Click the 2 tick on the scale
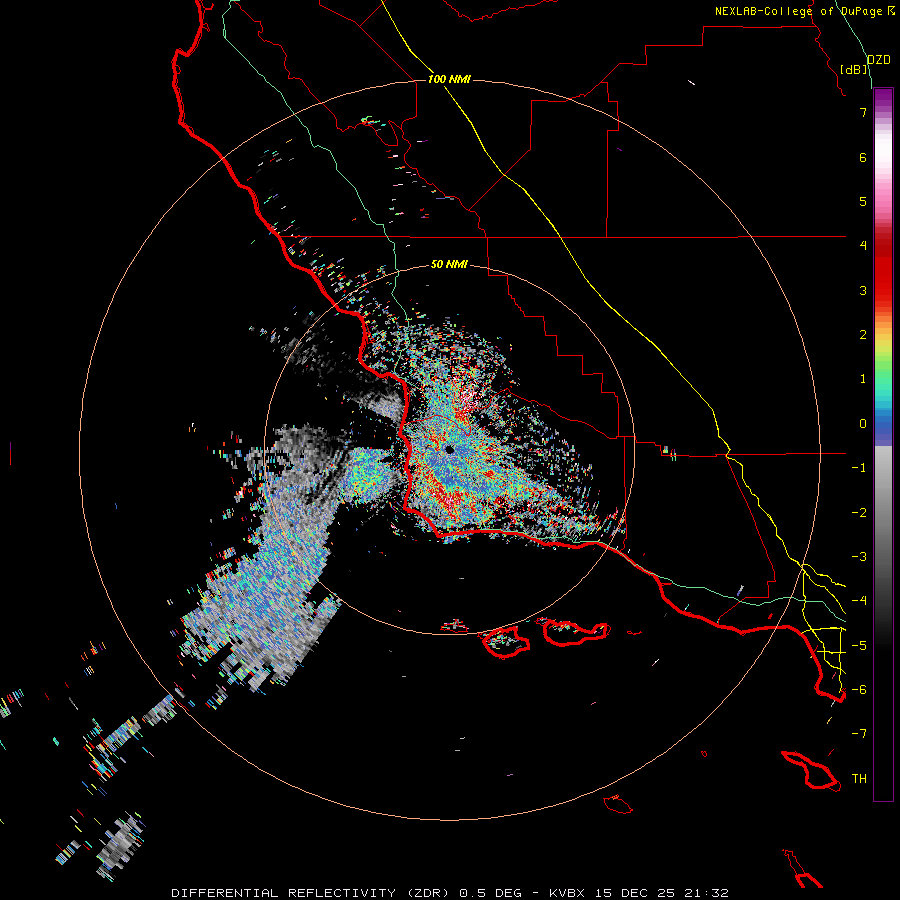This screenshot has width=900, height=900. click(863, 335)
